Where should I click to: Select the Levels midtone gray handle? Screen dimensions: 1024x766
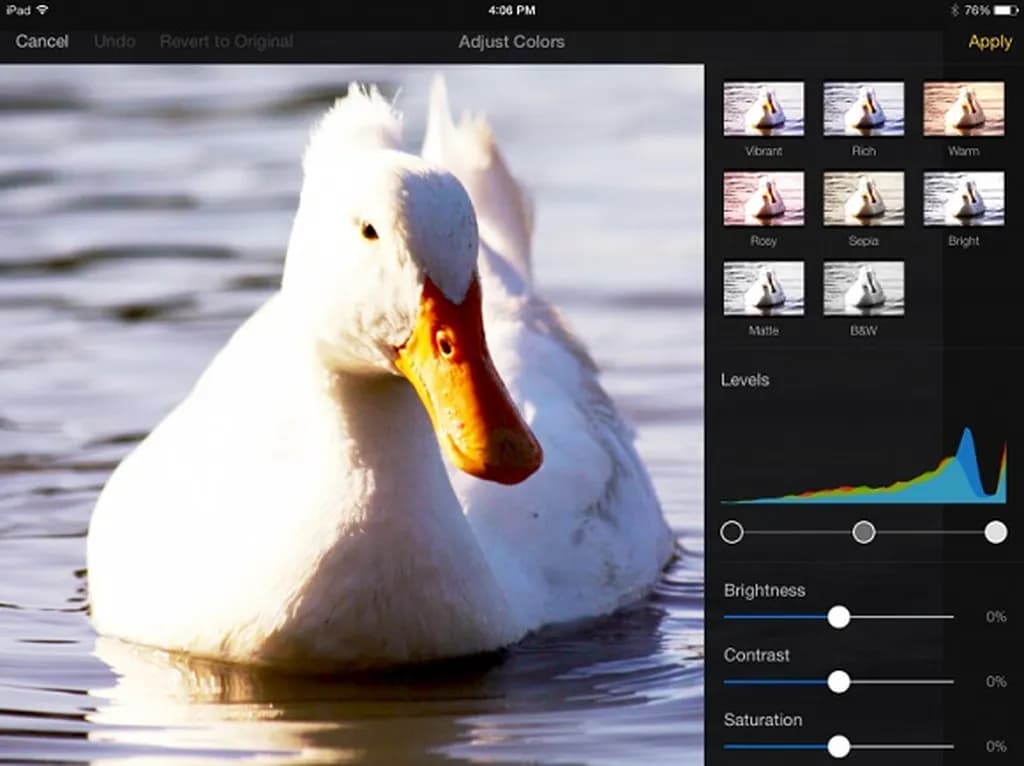point(864,532)
